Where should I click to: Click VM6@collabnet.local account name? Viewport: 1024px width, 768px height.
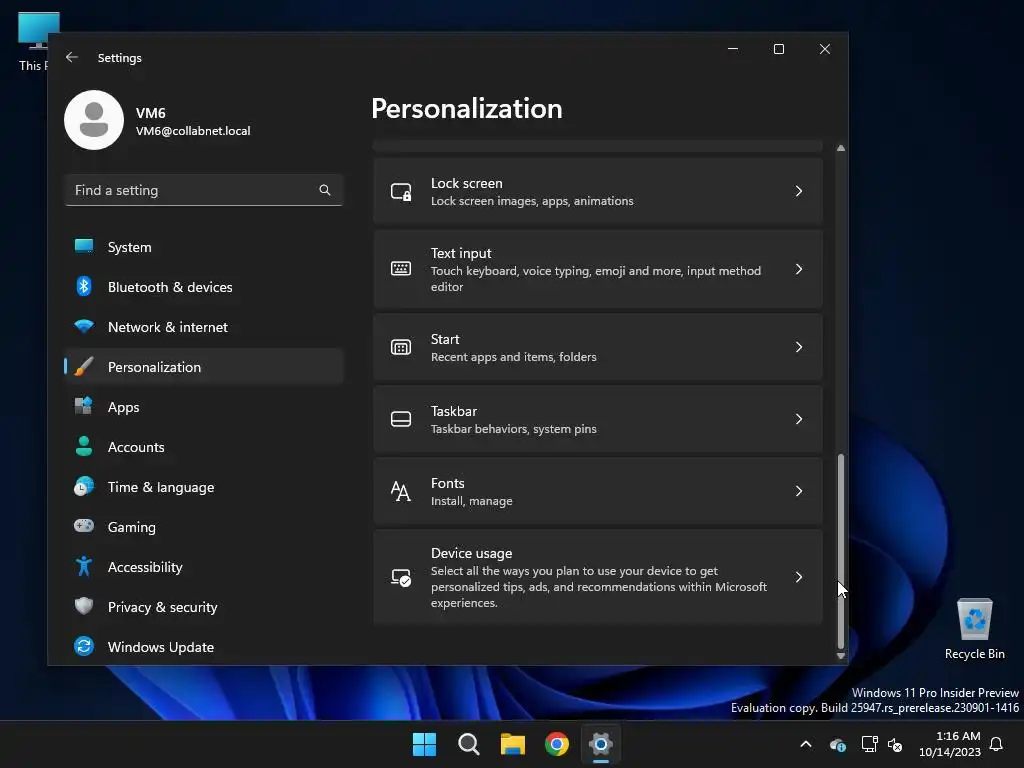193,131
